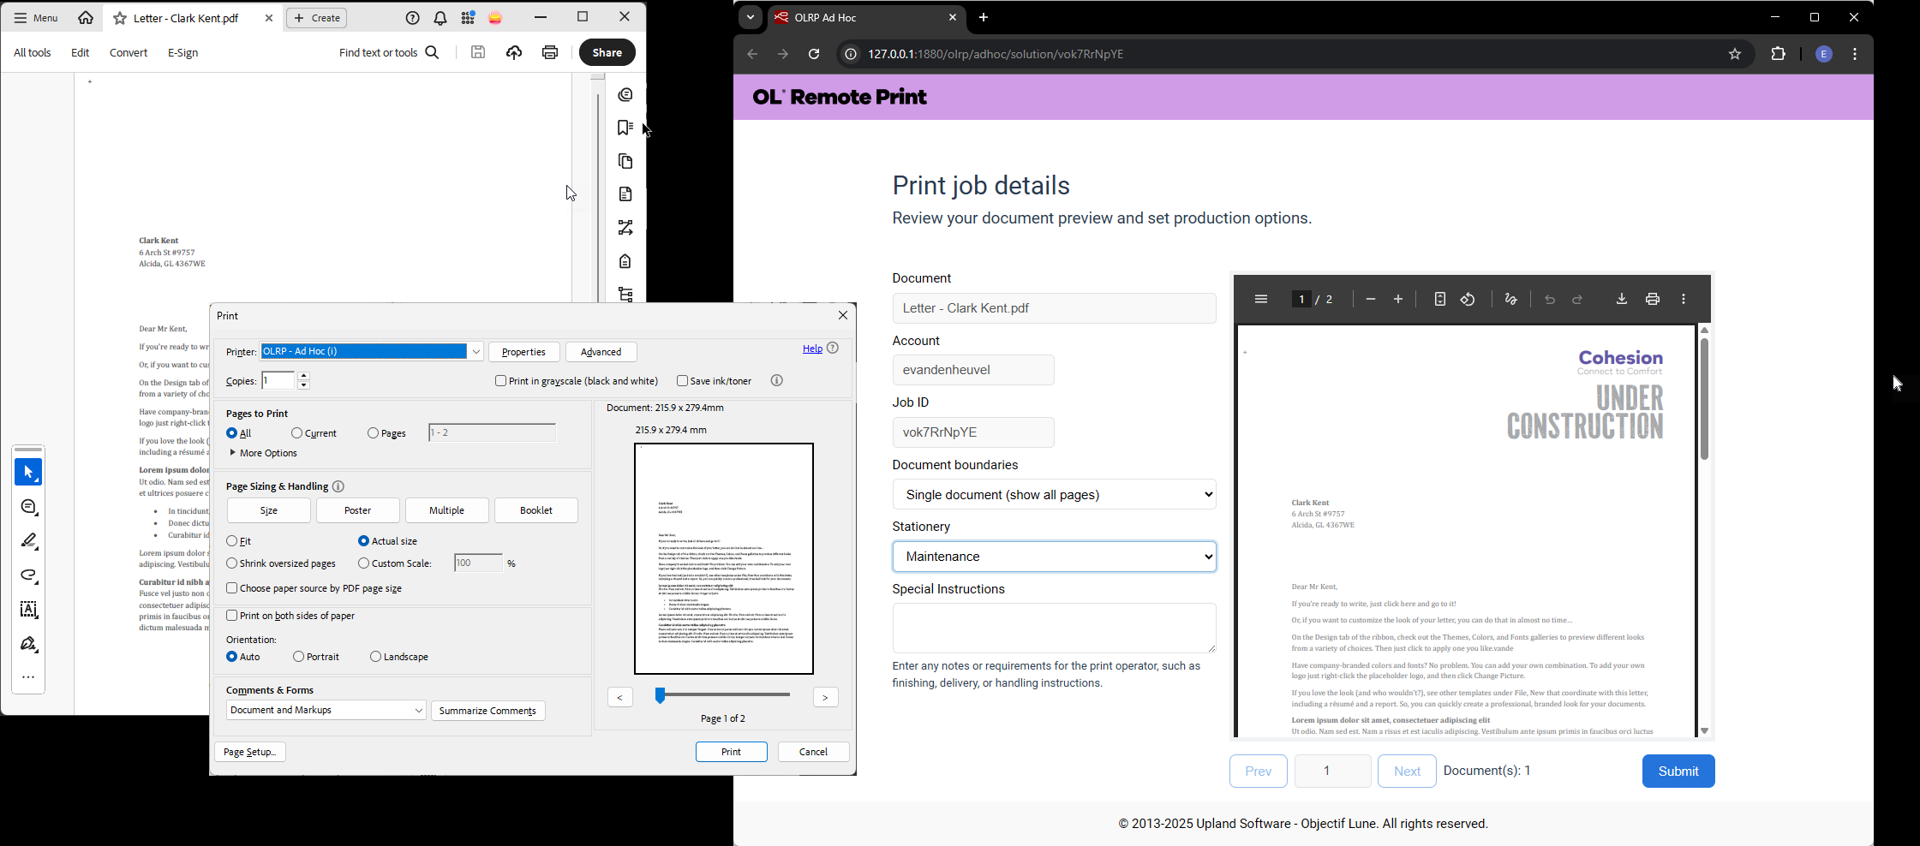Click the rotate icon in PDF preview toolbar
Viewport: 1920px width, 846px height.
(1468, 300)
